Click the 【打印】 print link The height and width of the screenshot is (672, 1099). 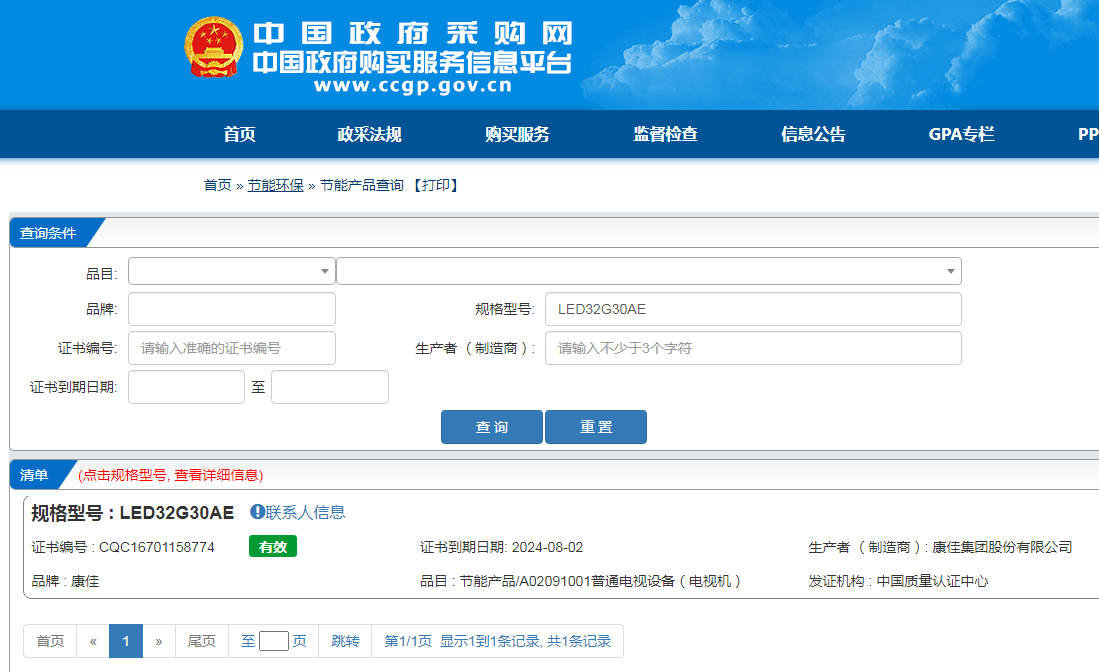pos(435,185)
